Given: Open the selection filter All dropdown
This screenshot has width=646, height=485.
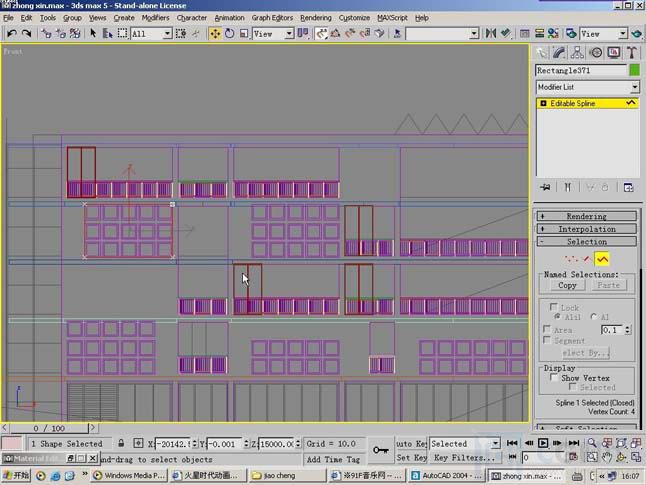Looking at the screenshot, I should (x=151, y=33).
